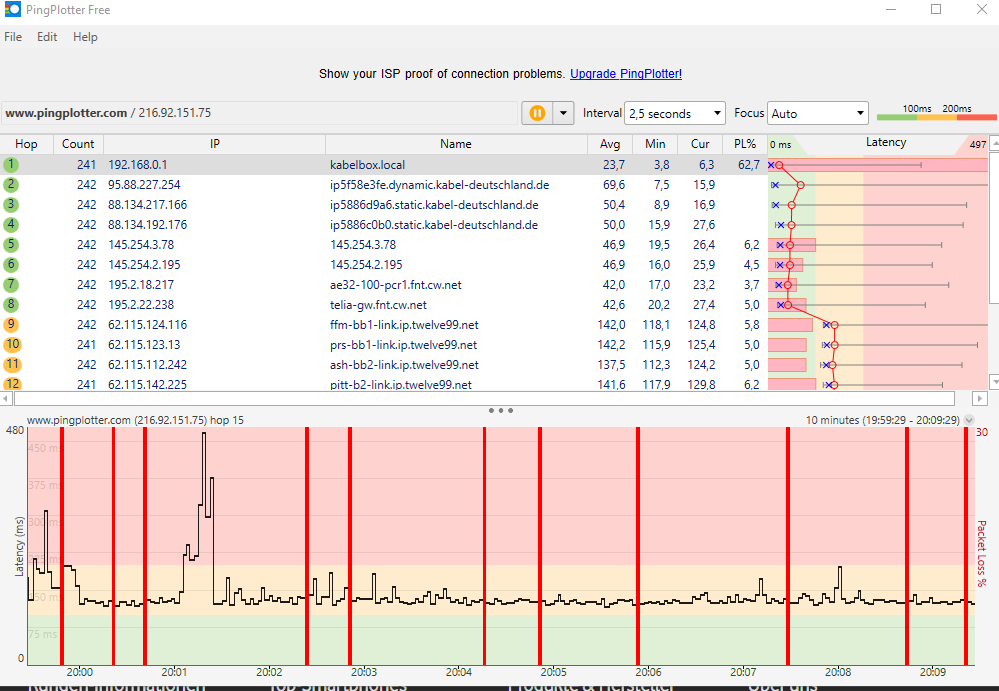Click the PL% column header
999x691 pixels.
(x=745, y=144)
